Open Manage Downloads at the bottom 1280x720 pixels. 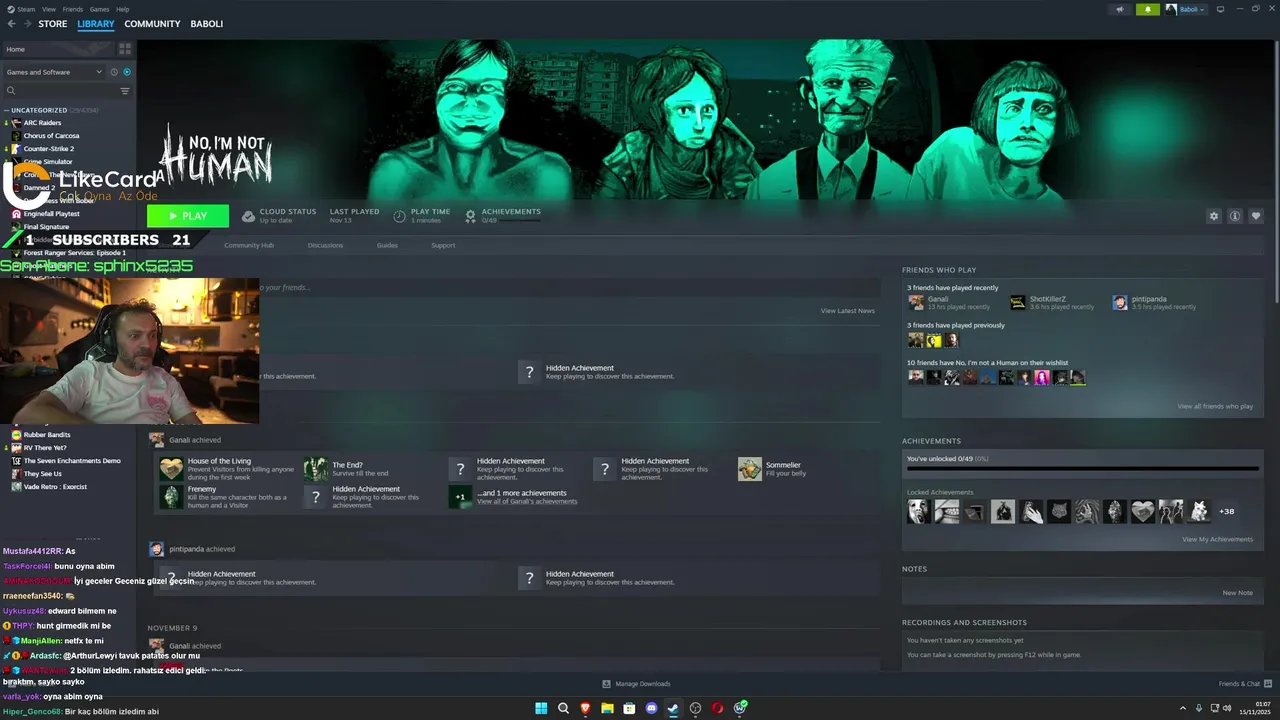(x=637, y=684)
